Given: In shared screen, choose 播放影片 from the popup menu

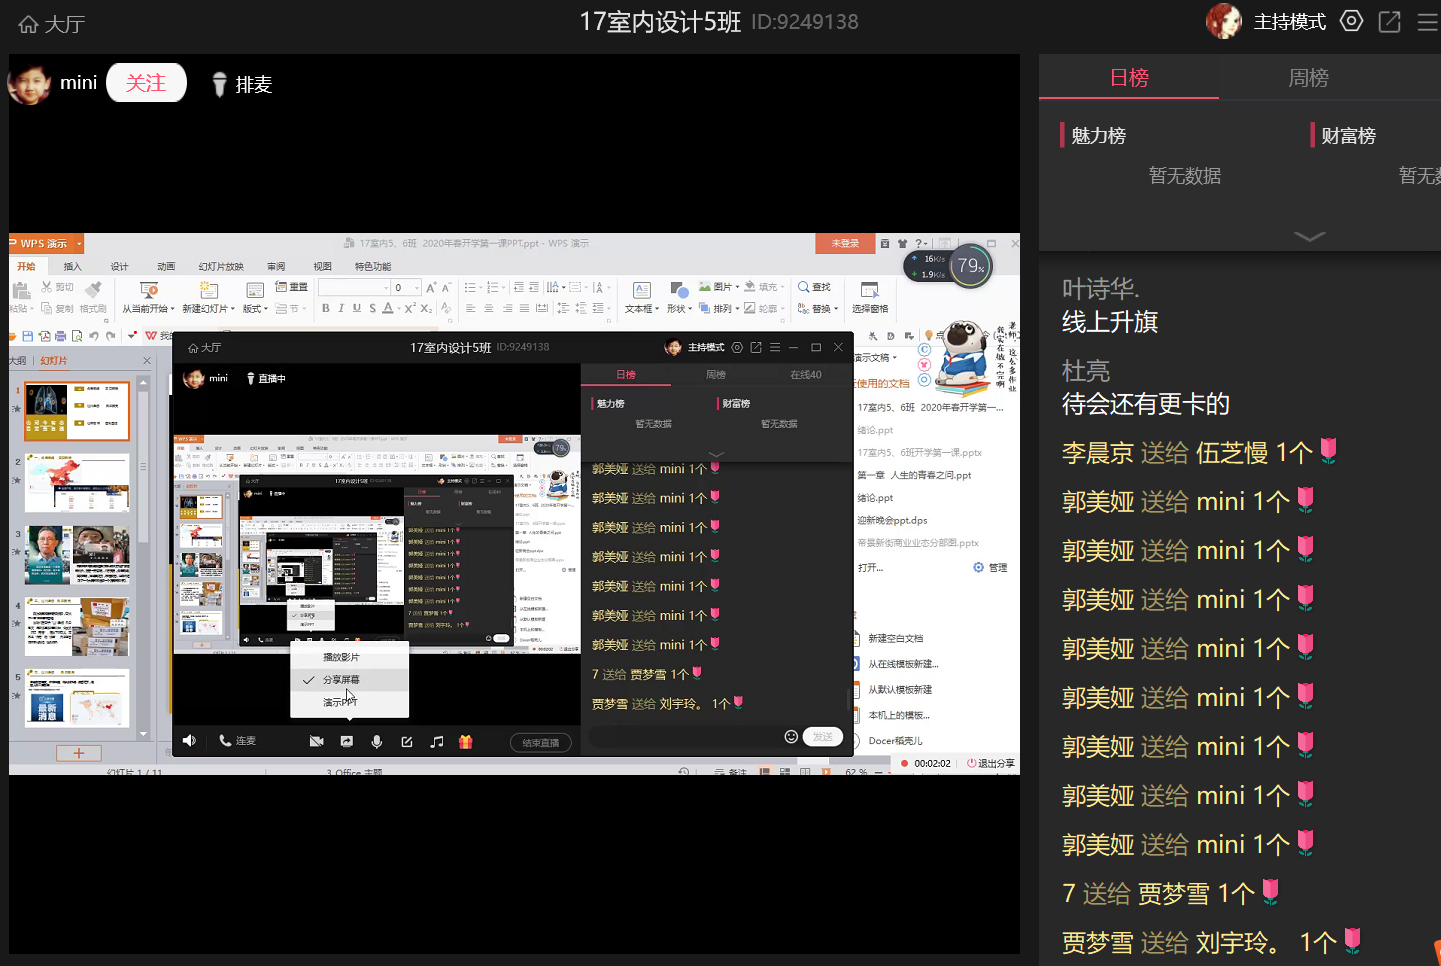Looking at the screenshot, I should 349,657.
